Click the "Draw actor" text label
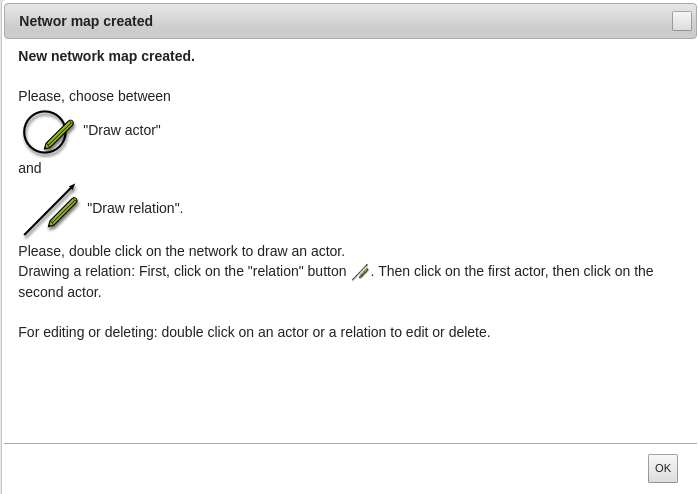Screen dimensions: 698x494 click(x=122, y=130)
